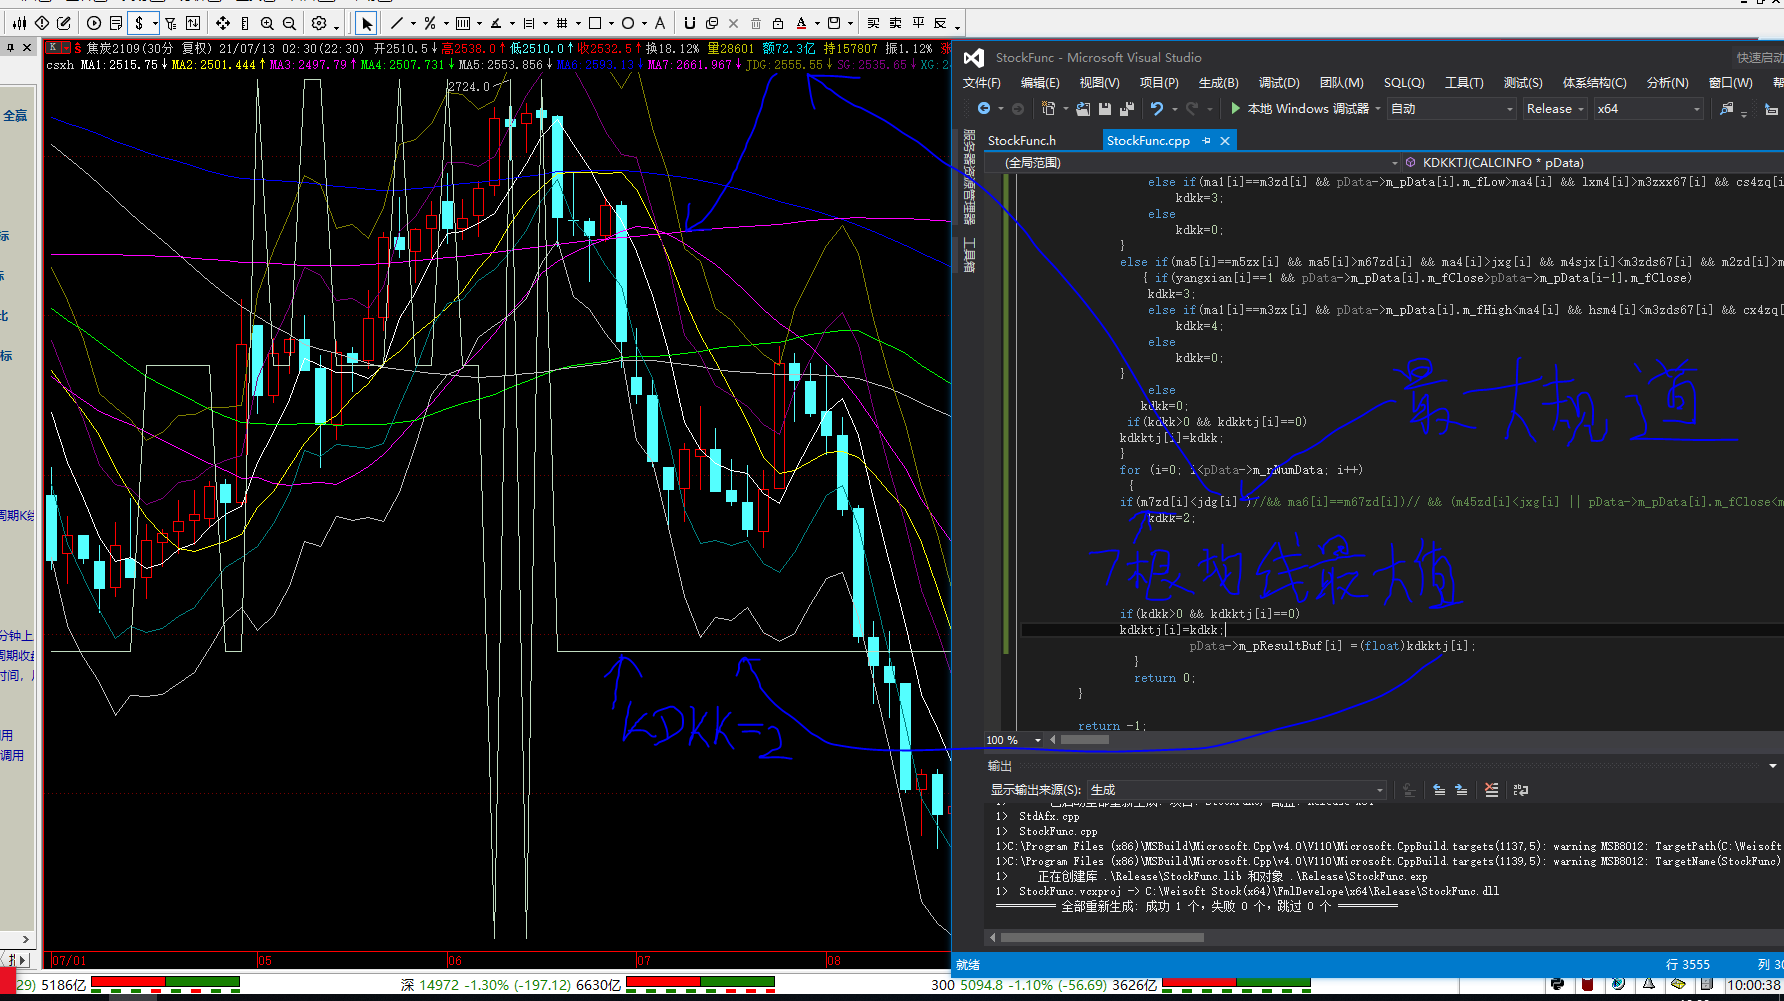The width and height of the screenshot is (1784, 1001).
Task: Click the output panel horizontal scrollbar thumb
Action: point(1102,937)
